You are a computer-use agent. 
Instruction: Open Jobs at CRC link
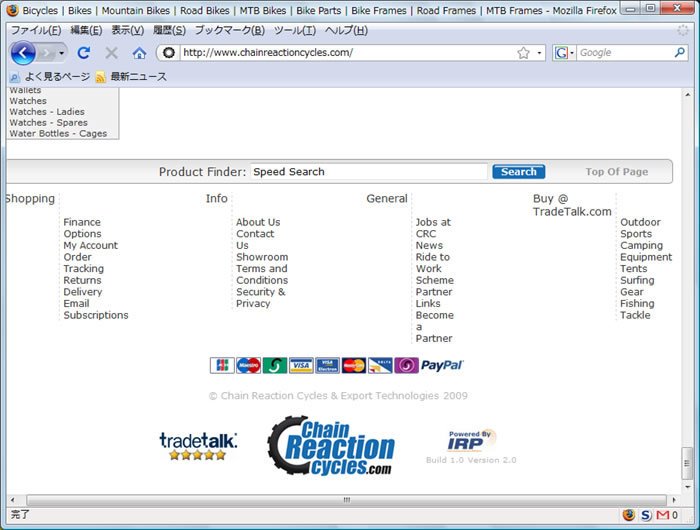point(433,228)
